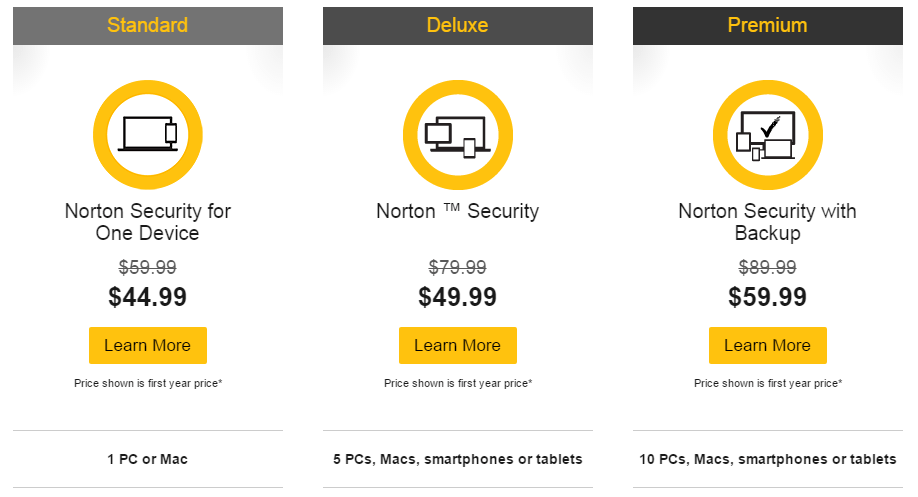Image resolution: width=918 pixels, height=497 pixels.
Task: Select the Premium plan header
Action: (x=768, y=26)
